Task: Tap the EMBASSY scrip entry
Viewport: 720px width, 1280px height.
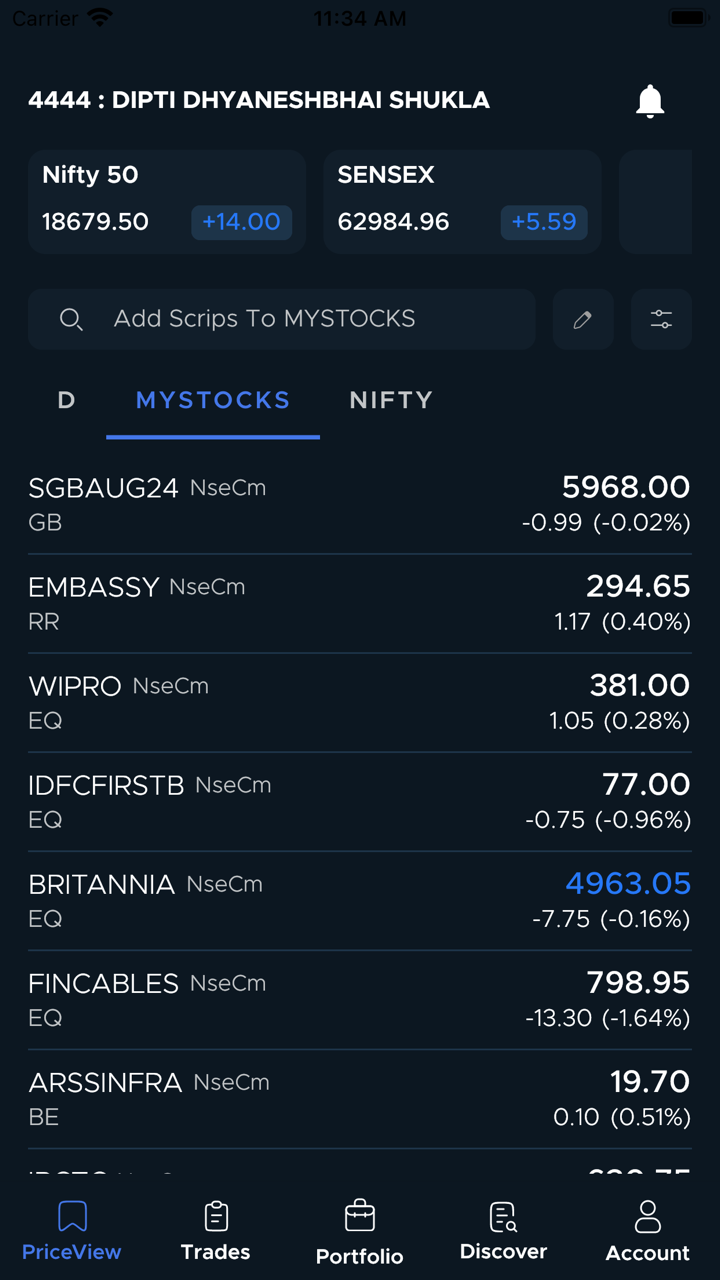Action: (x=360, y=603)
